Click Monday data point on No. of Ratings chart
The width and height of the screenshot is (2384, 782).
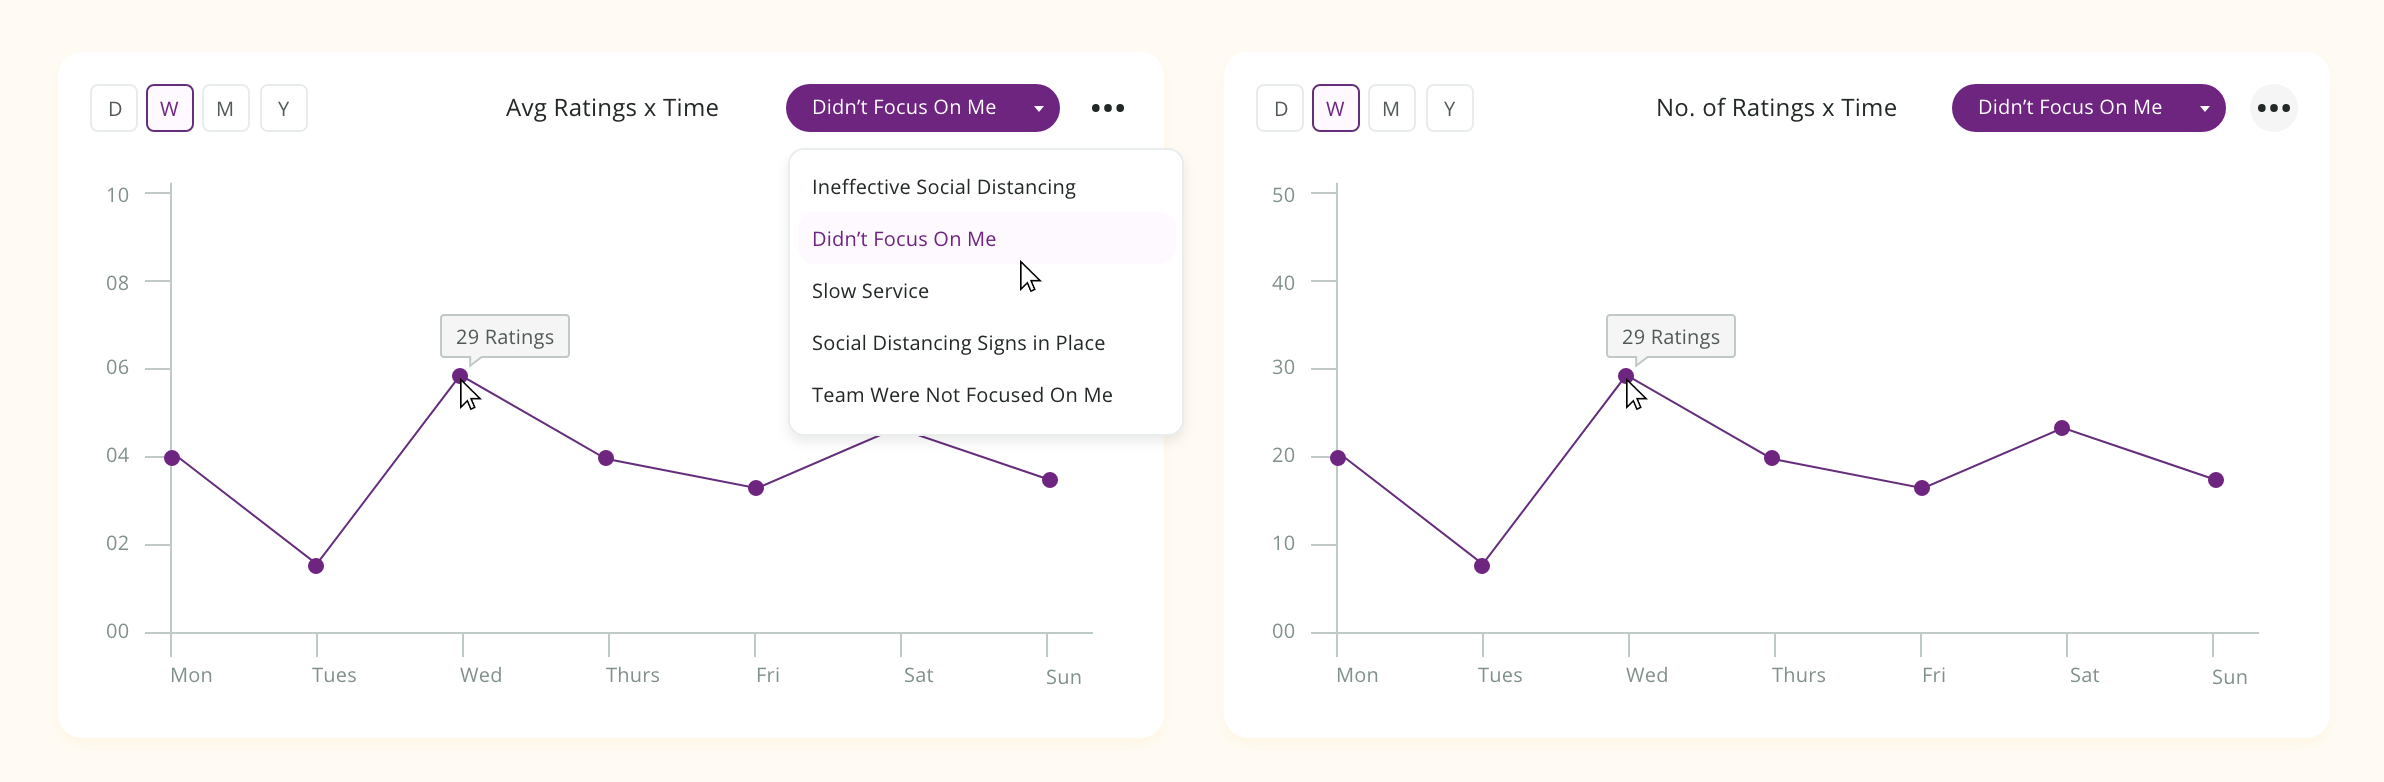pyautogui.click(x=1338, y=458)
